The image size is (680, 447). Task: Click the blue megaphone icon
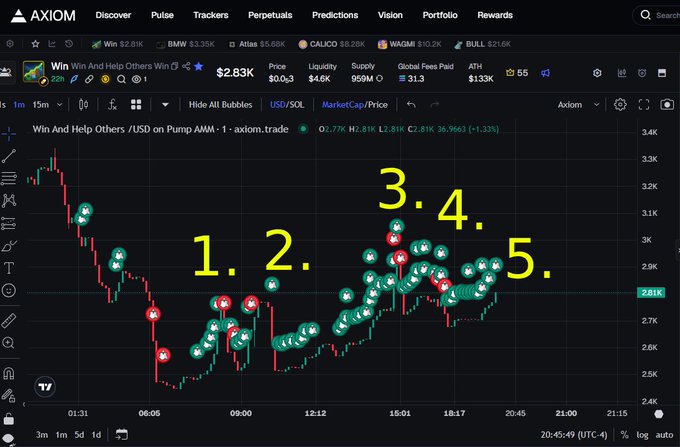546,73
